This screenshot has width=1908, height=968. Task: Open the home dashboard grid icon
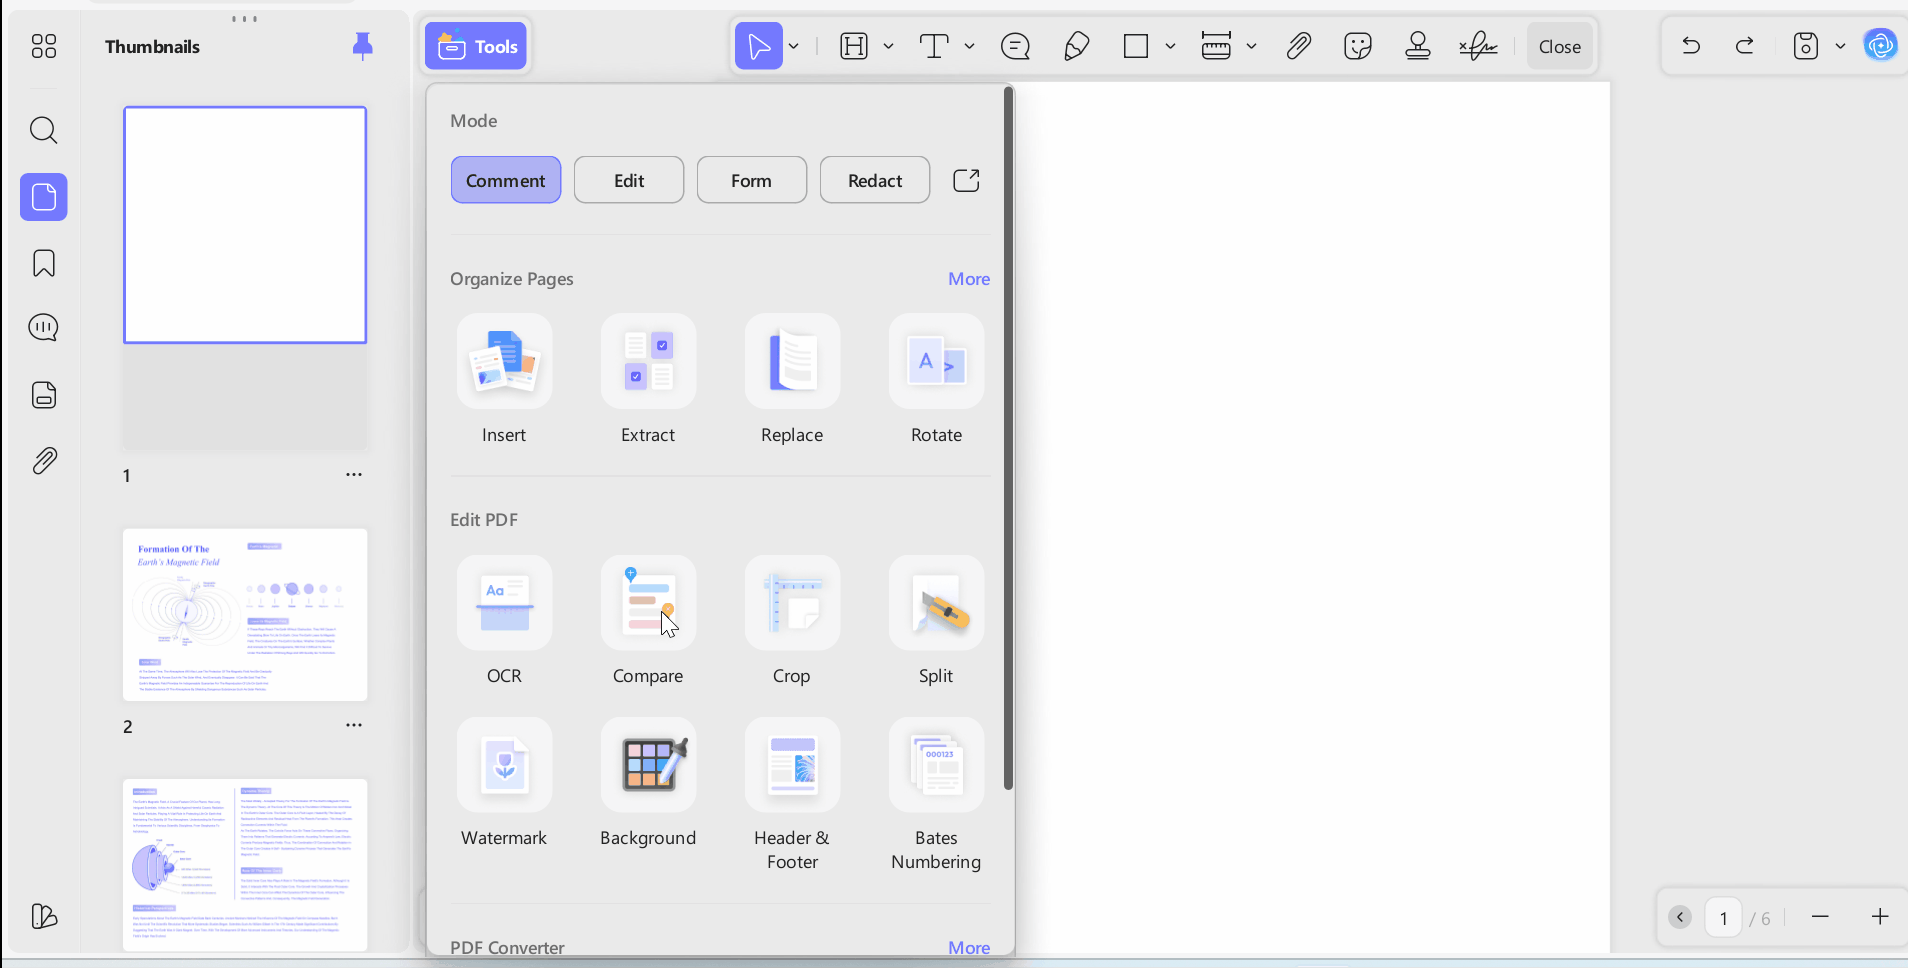[44, 46]
